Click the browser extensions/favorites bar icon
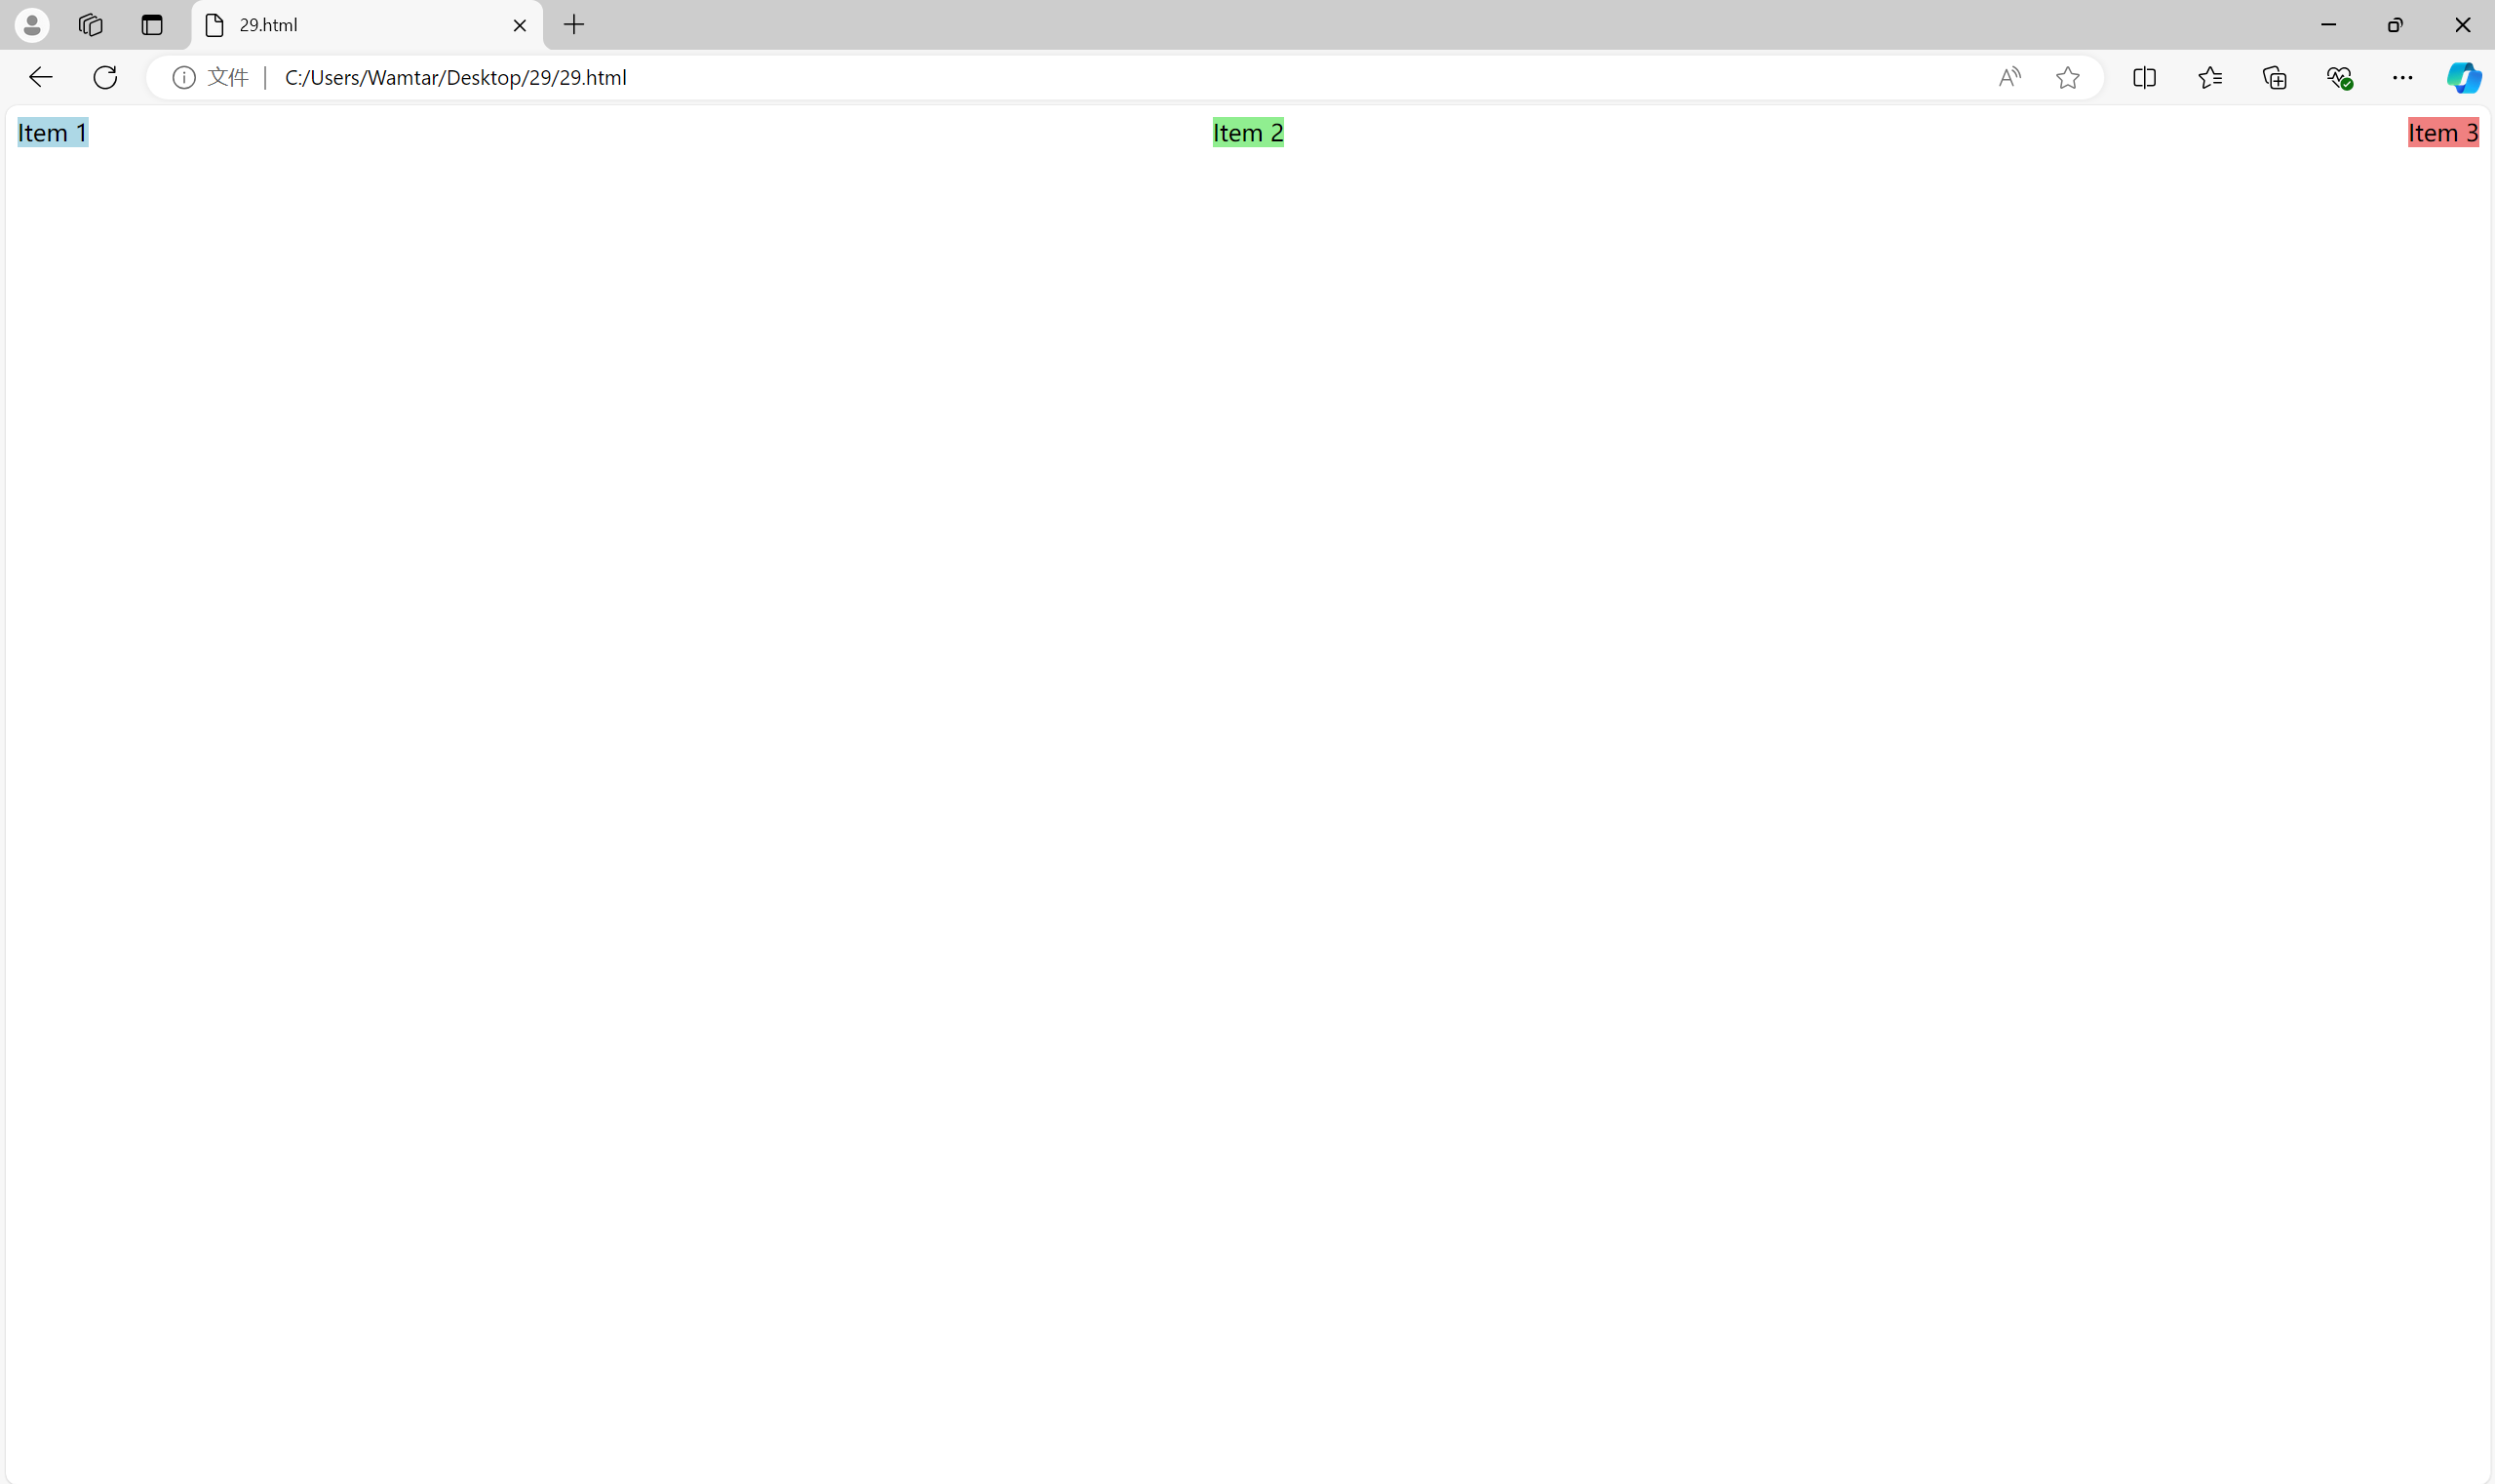This screenshot has height=1484, width=2495. point(2210,78)
